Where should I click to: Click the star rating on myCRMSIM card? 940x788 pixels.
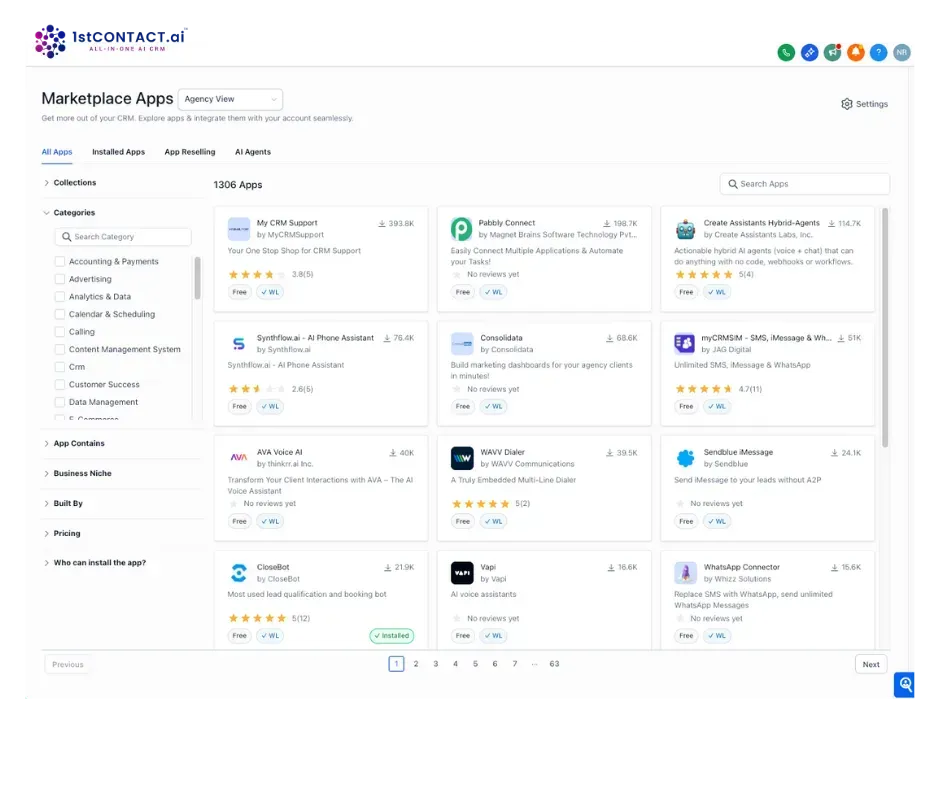click(704, 389)
